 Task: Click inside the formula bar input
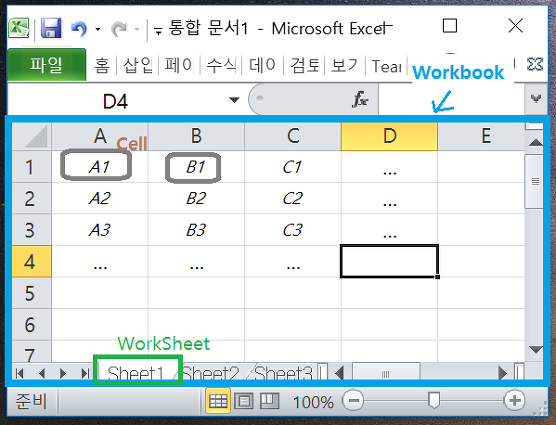point(451,100)
